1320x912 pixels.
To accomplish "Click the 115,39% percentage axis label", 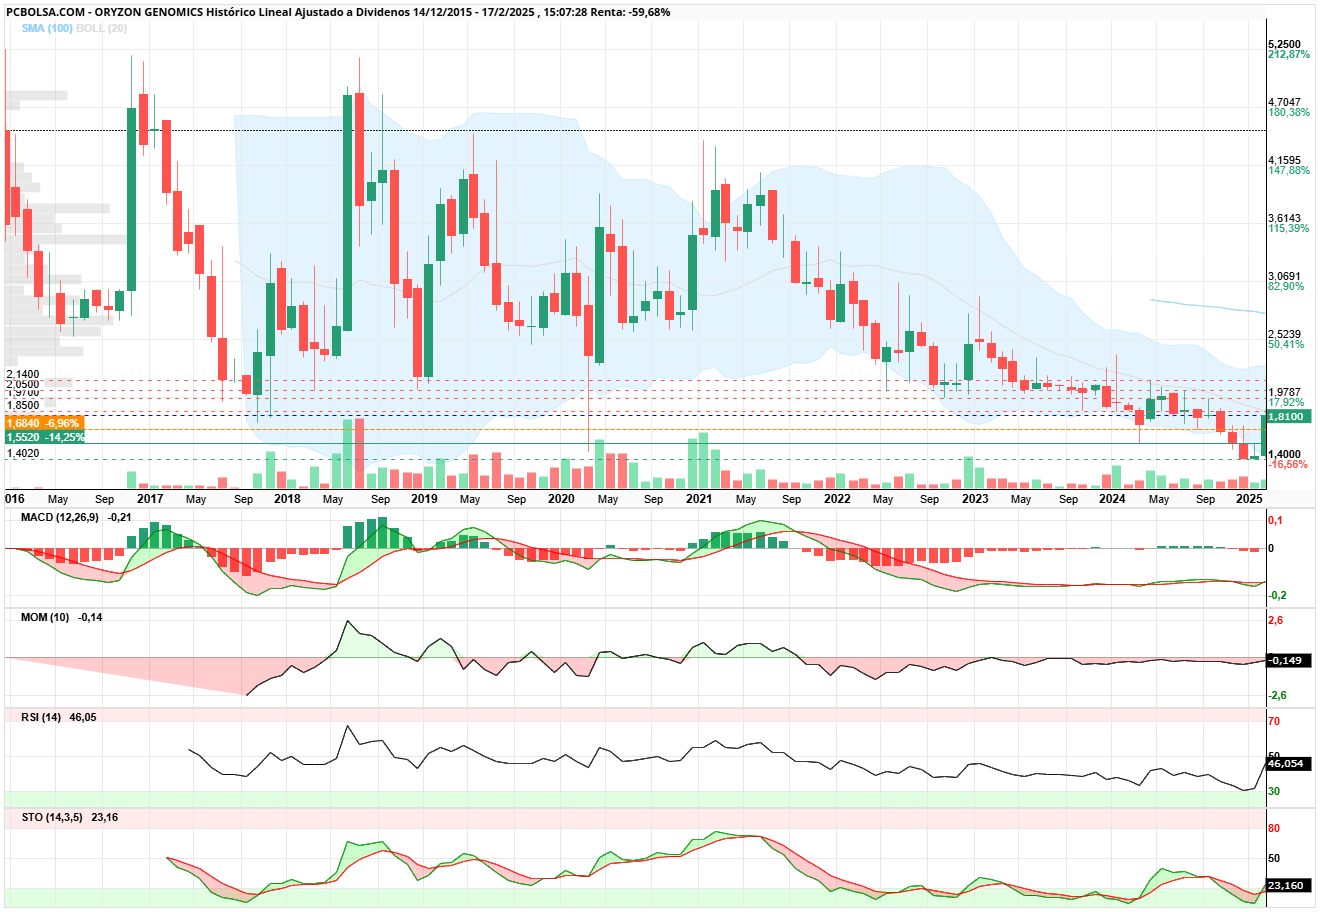I will point(1288,228).
